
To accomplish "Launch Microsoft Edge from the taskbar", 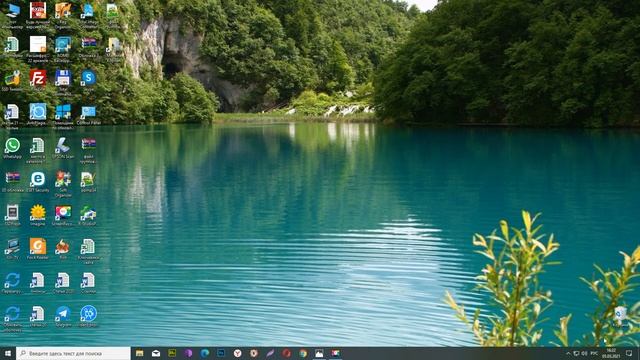I will (x=205, y=353).
